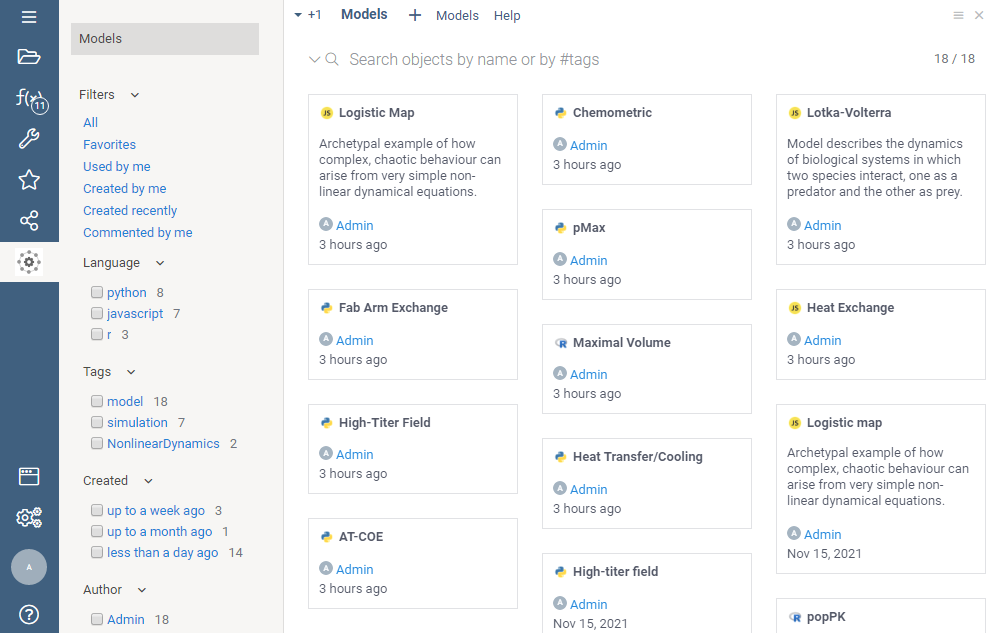The width and height of the screenshot is (991, 633).
Task: Click the share icon in sidebar
Action: click(x=29, y=221)
